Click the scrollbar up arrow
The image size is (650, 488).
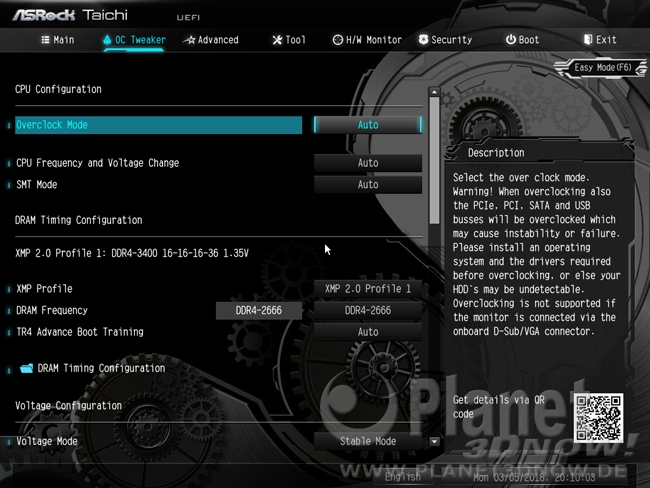coord(434,92)
